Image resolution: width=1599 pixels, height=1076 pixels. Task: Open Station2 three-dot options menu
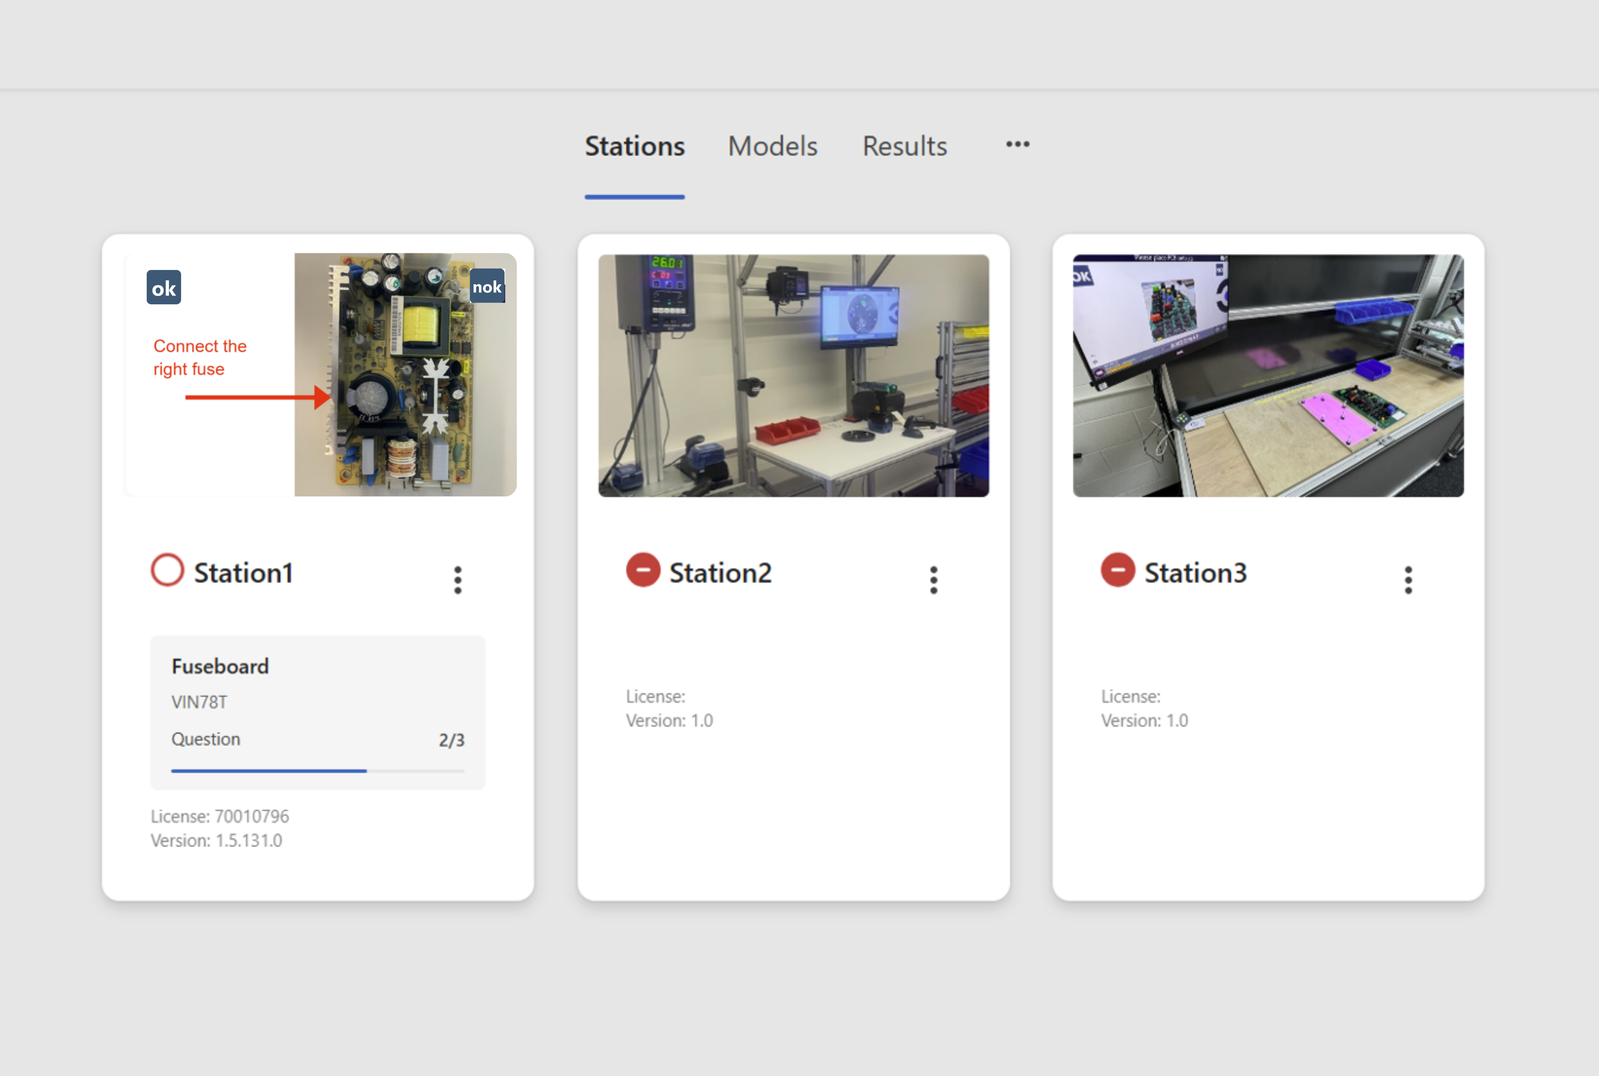point(934,580)
